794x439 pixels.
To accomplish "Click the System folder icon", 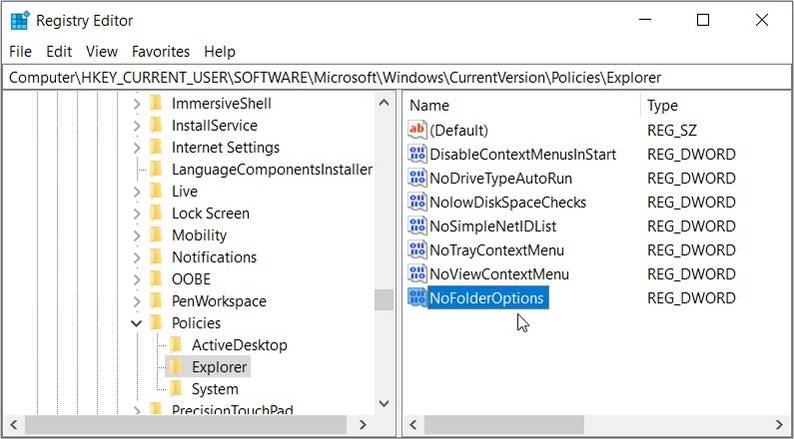I will coord(176,389).
